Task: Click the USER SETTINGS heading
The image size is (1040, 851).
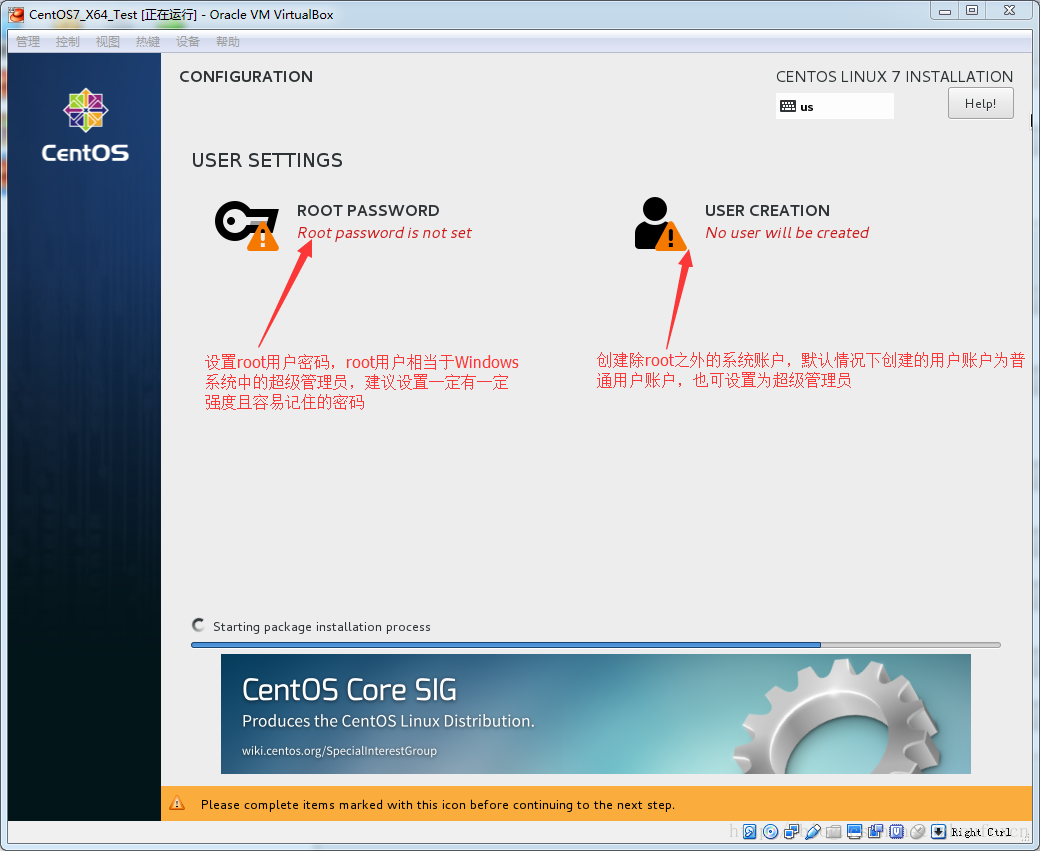Action: click(267, 160)
